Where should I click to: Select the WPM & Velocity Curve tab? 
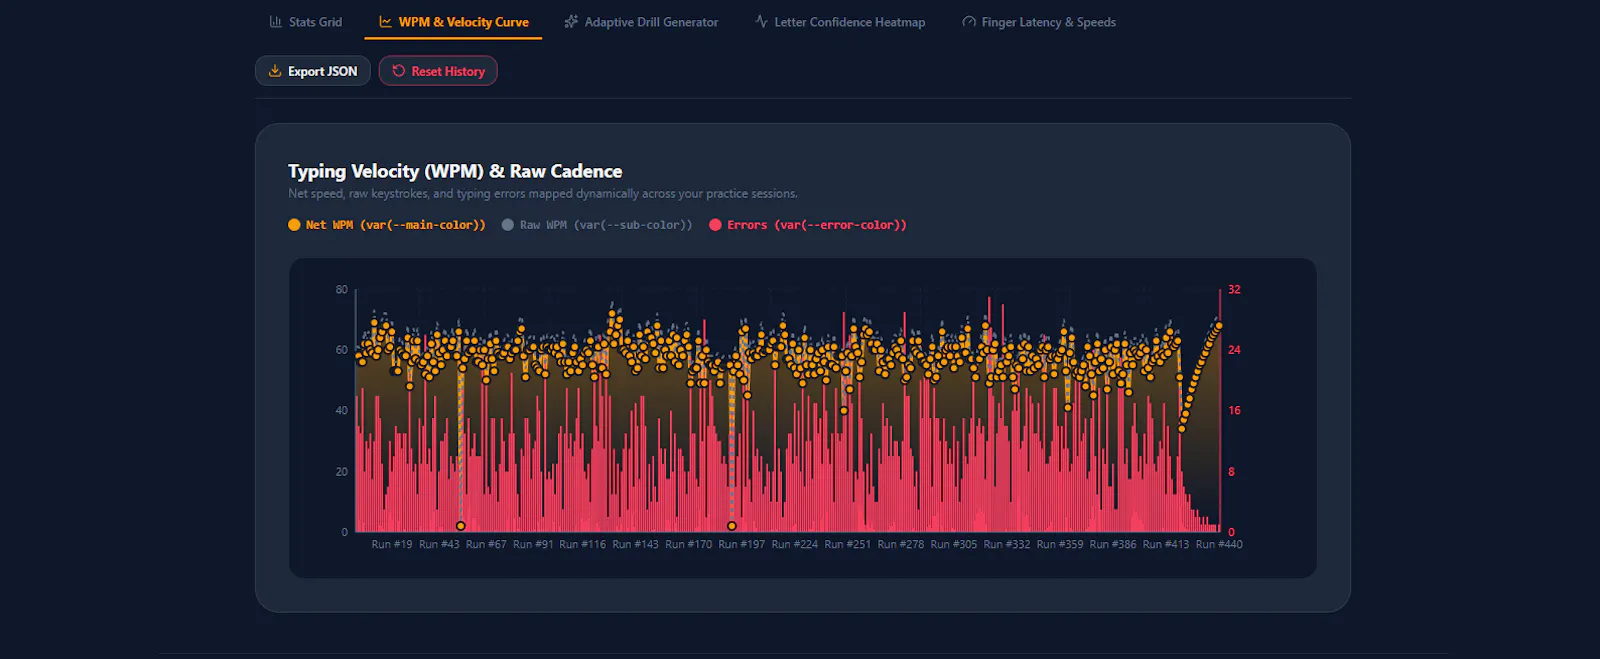(x=453, y=22)
